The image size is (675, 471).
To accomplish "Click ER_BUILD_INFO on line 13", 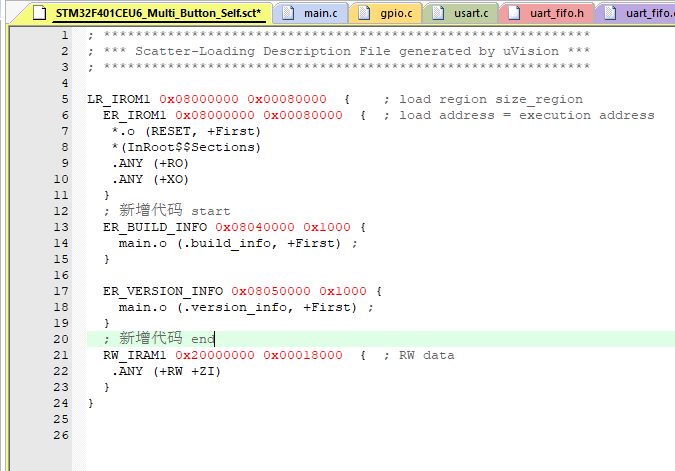I will click(x=155, y=227).
